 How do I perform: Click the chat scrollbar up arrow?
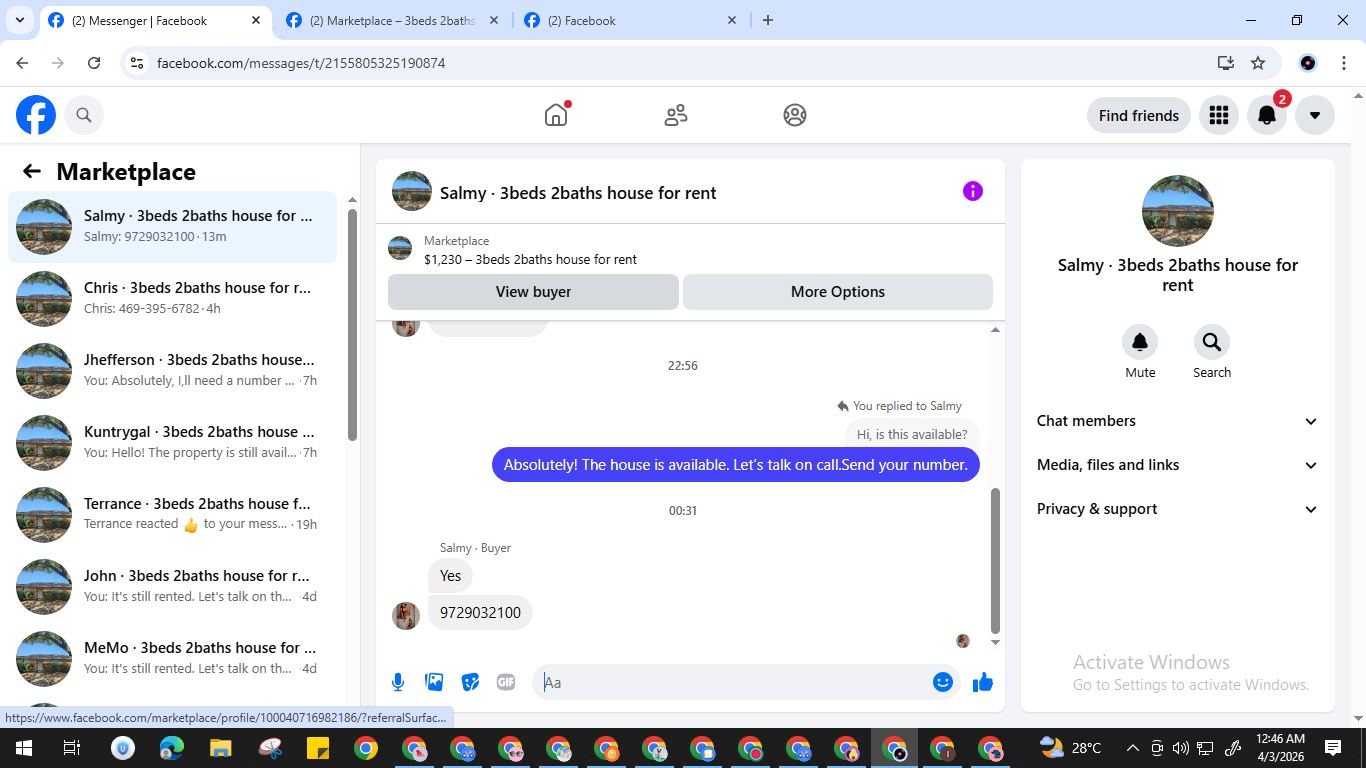995,329
